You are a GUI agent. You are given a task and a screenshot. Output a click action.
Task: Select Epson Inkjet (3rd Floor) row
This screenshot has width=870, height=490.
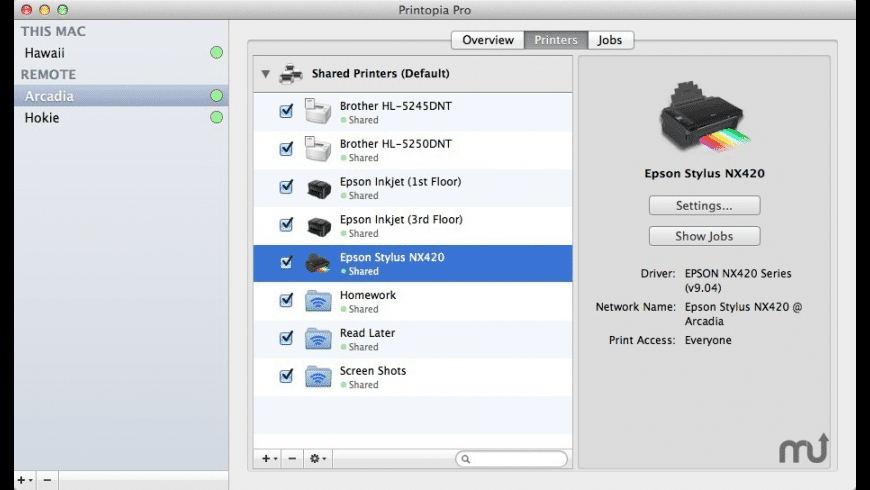click(x=413, y=225)
